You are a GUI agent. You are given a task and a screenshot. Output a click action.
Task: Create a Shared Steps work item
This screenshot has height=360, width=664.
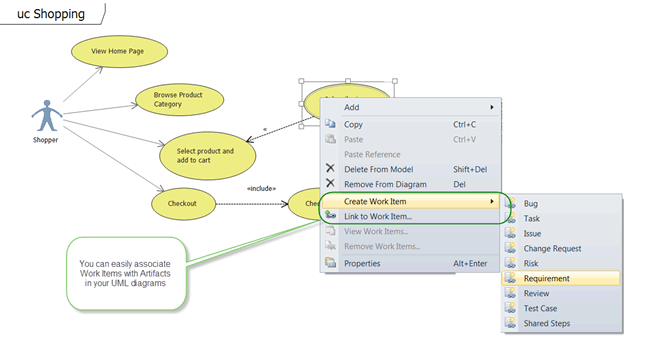pyautogui.click(x=561, y=323)
